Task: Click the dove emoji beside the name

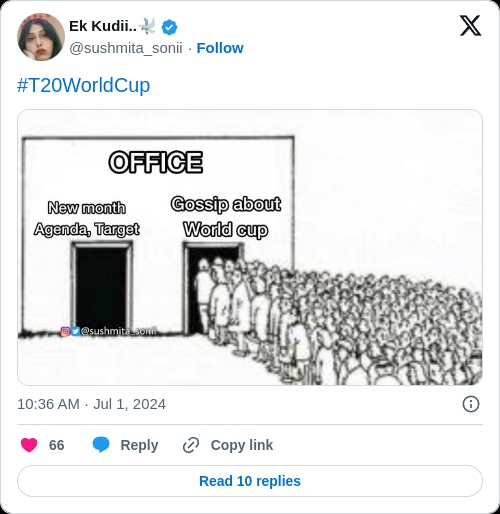Action: click(x=147, y=26)
